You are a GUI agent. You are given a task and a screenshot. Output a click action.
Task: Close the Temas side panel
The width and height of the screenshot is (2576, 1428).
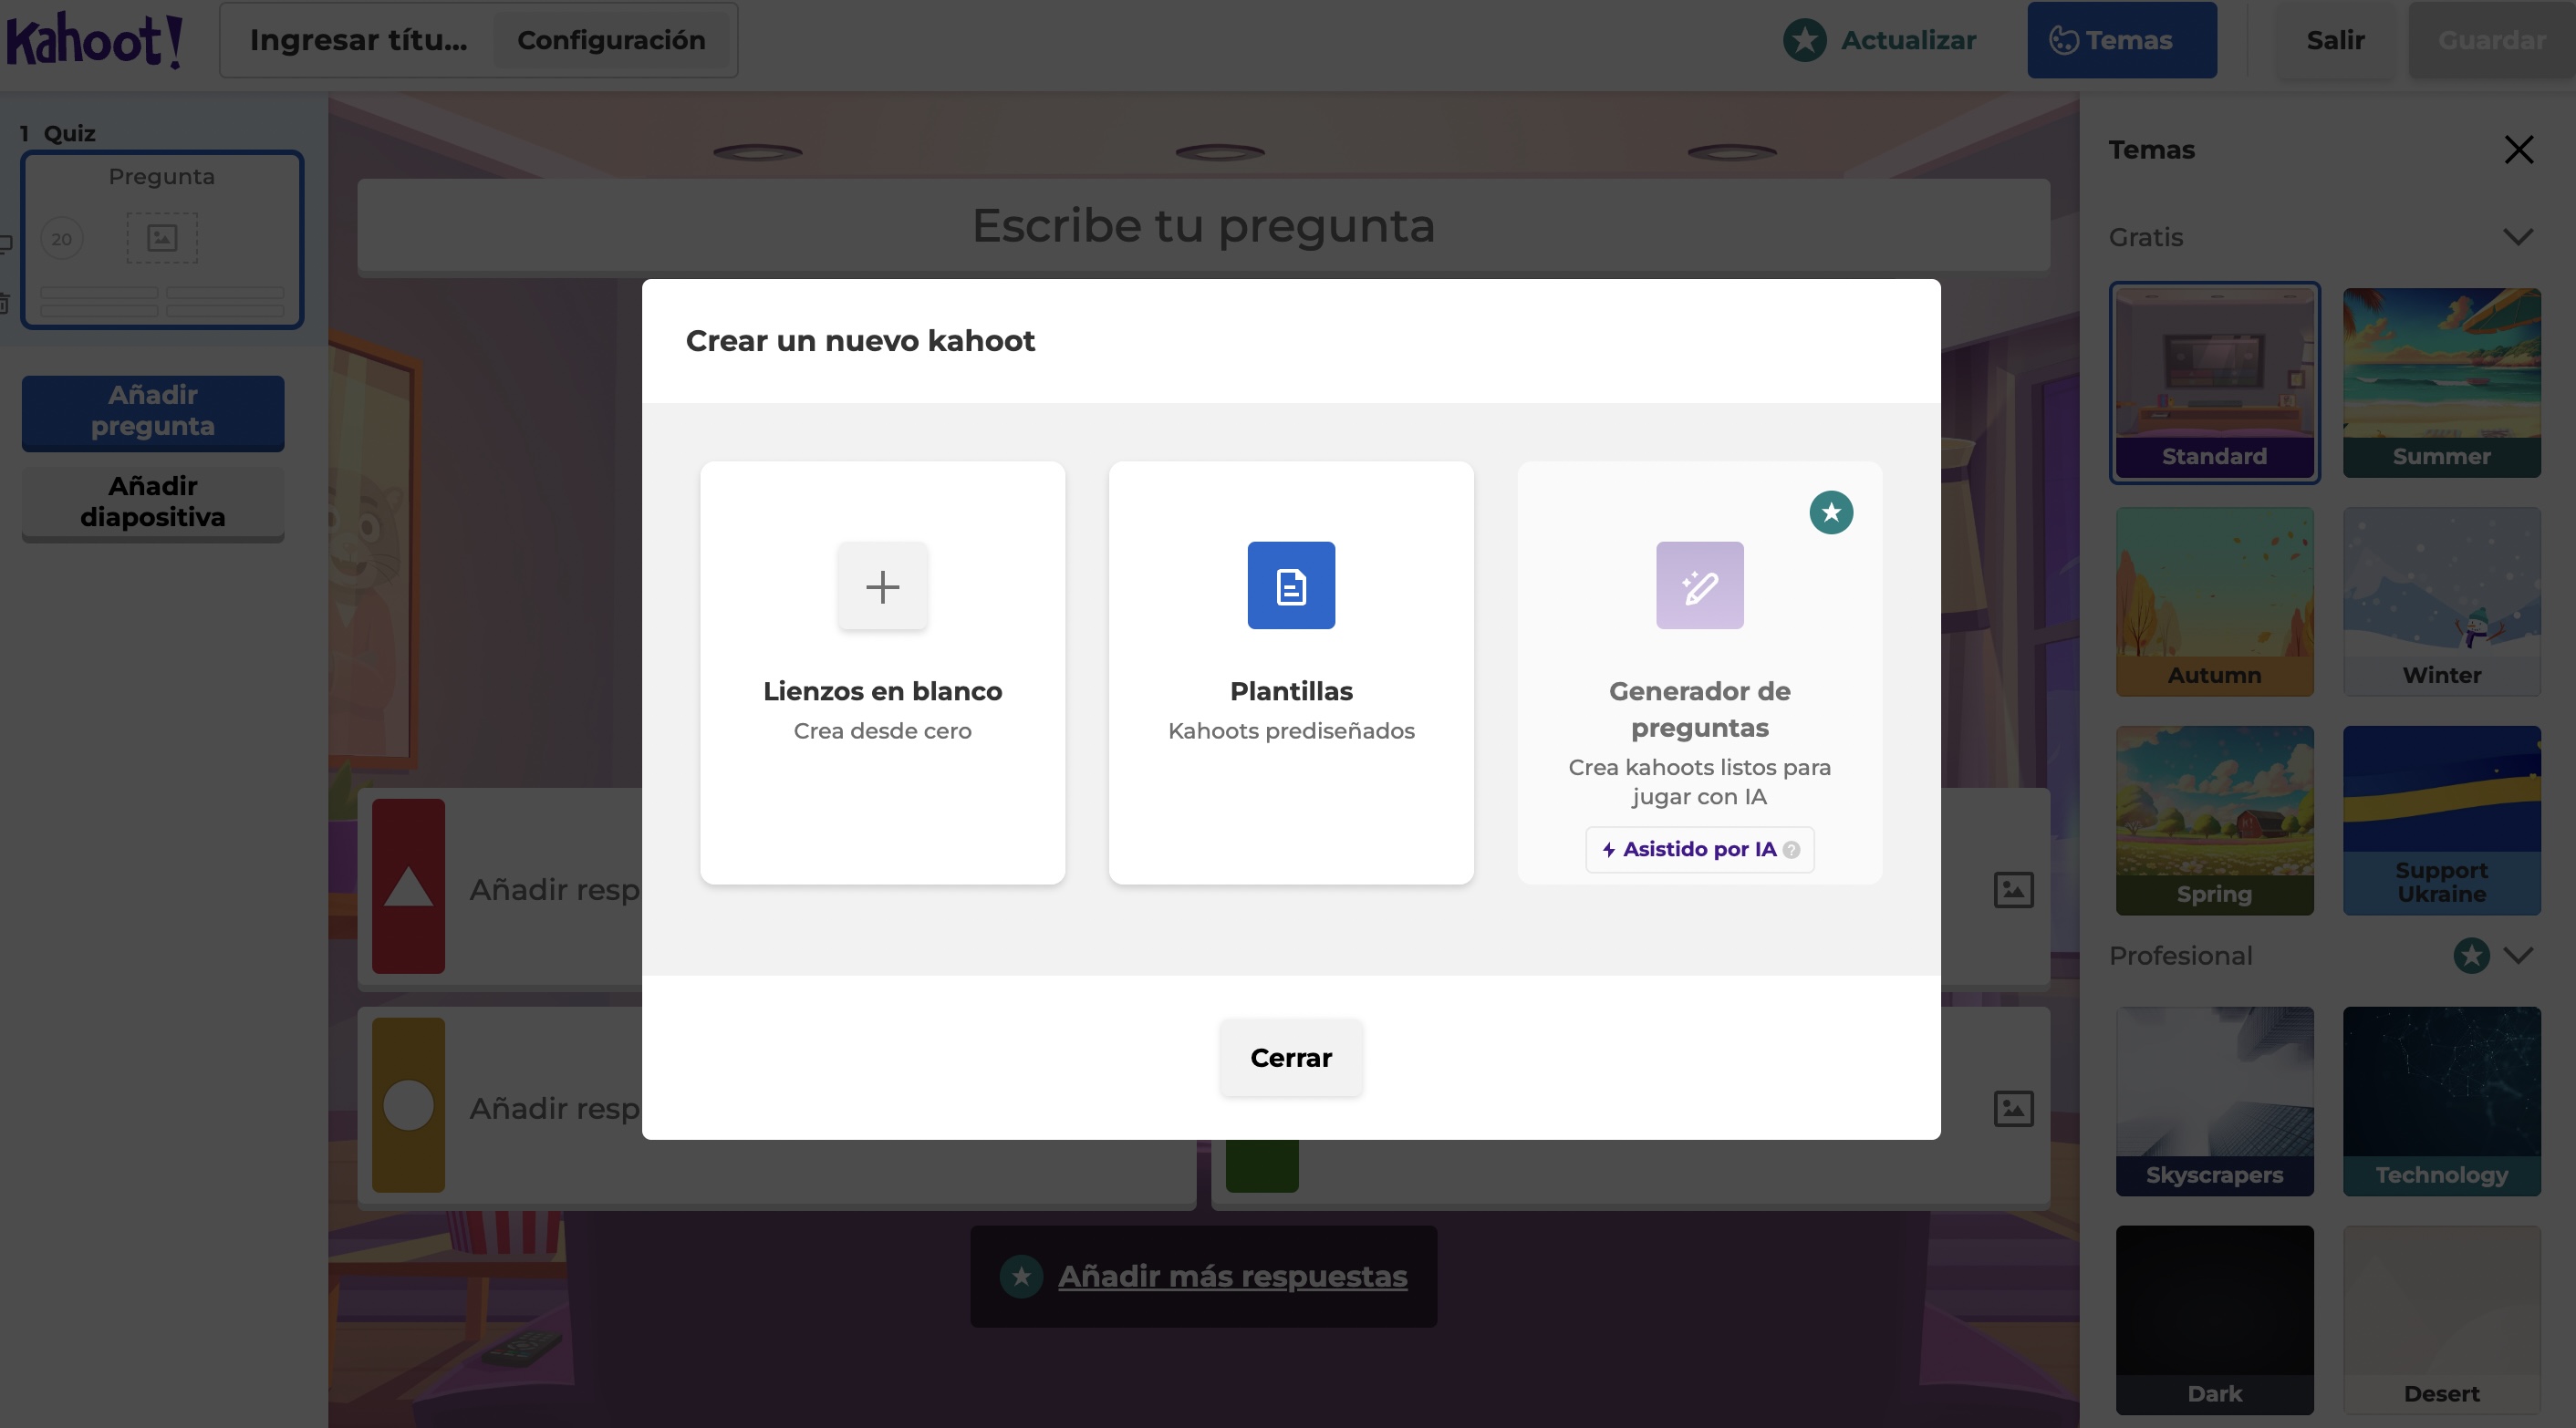coord(2518,150)
